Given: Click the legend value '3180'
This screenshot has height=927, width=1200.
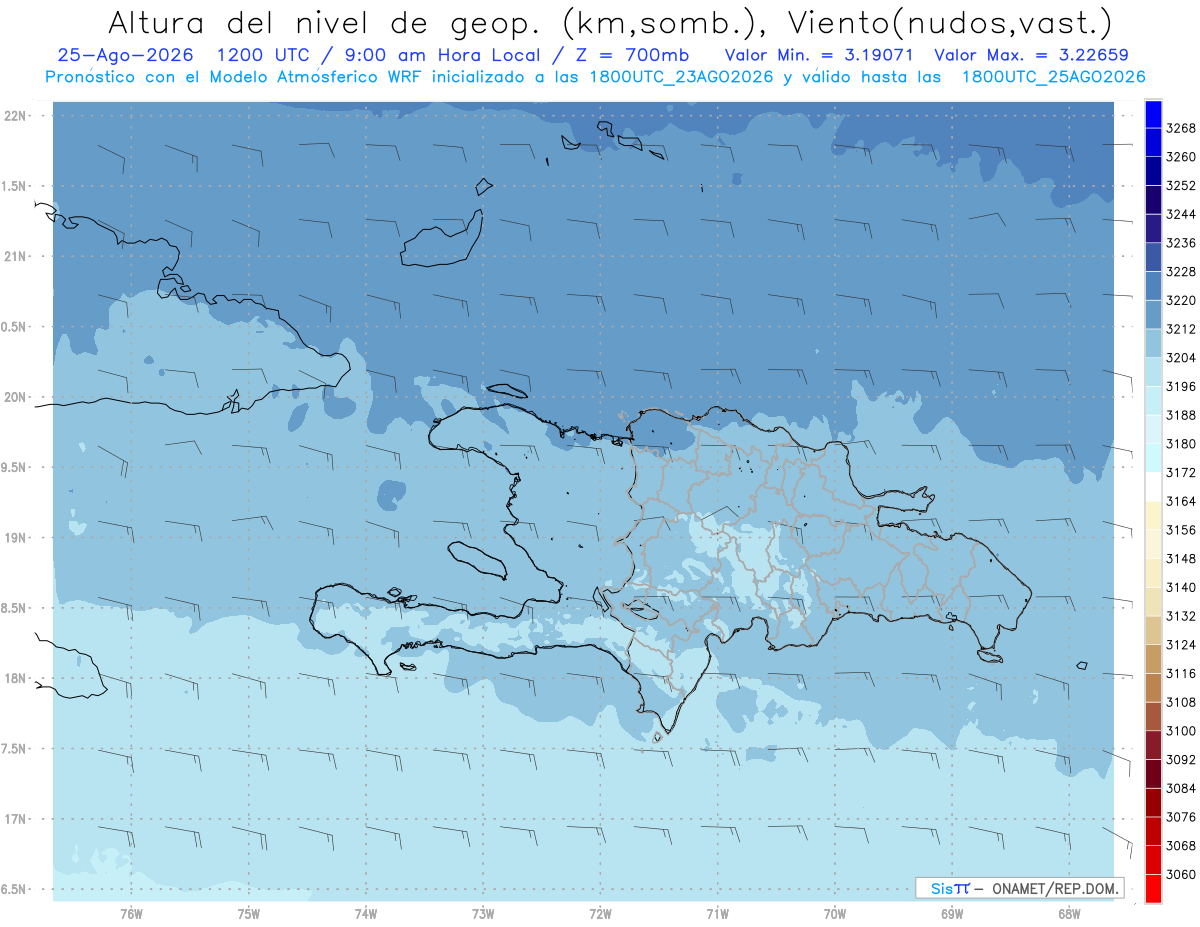Looking at the screenshot, I should click(1181, 444).
